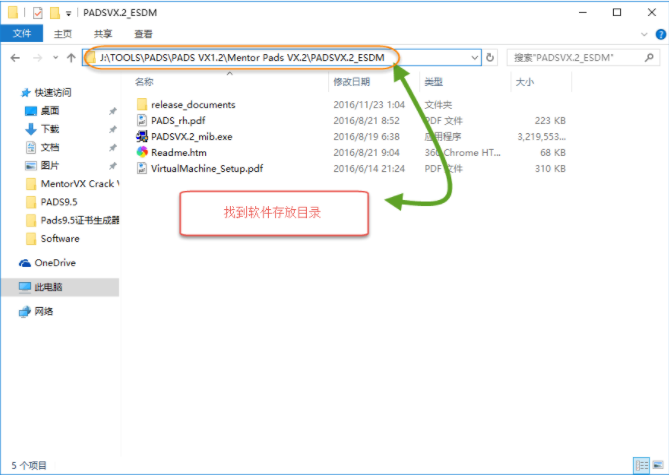The width and height of the screenshot is (669, 475).
Task: Go back using the back arrow
Action: [x=15, y=58]
